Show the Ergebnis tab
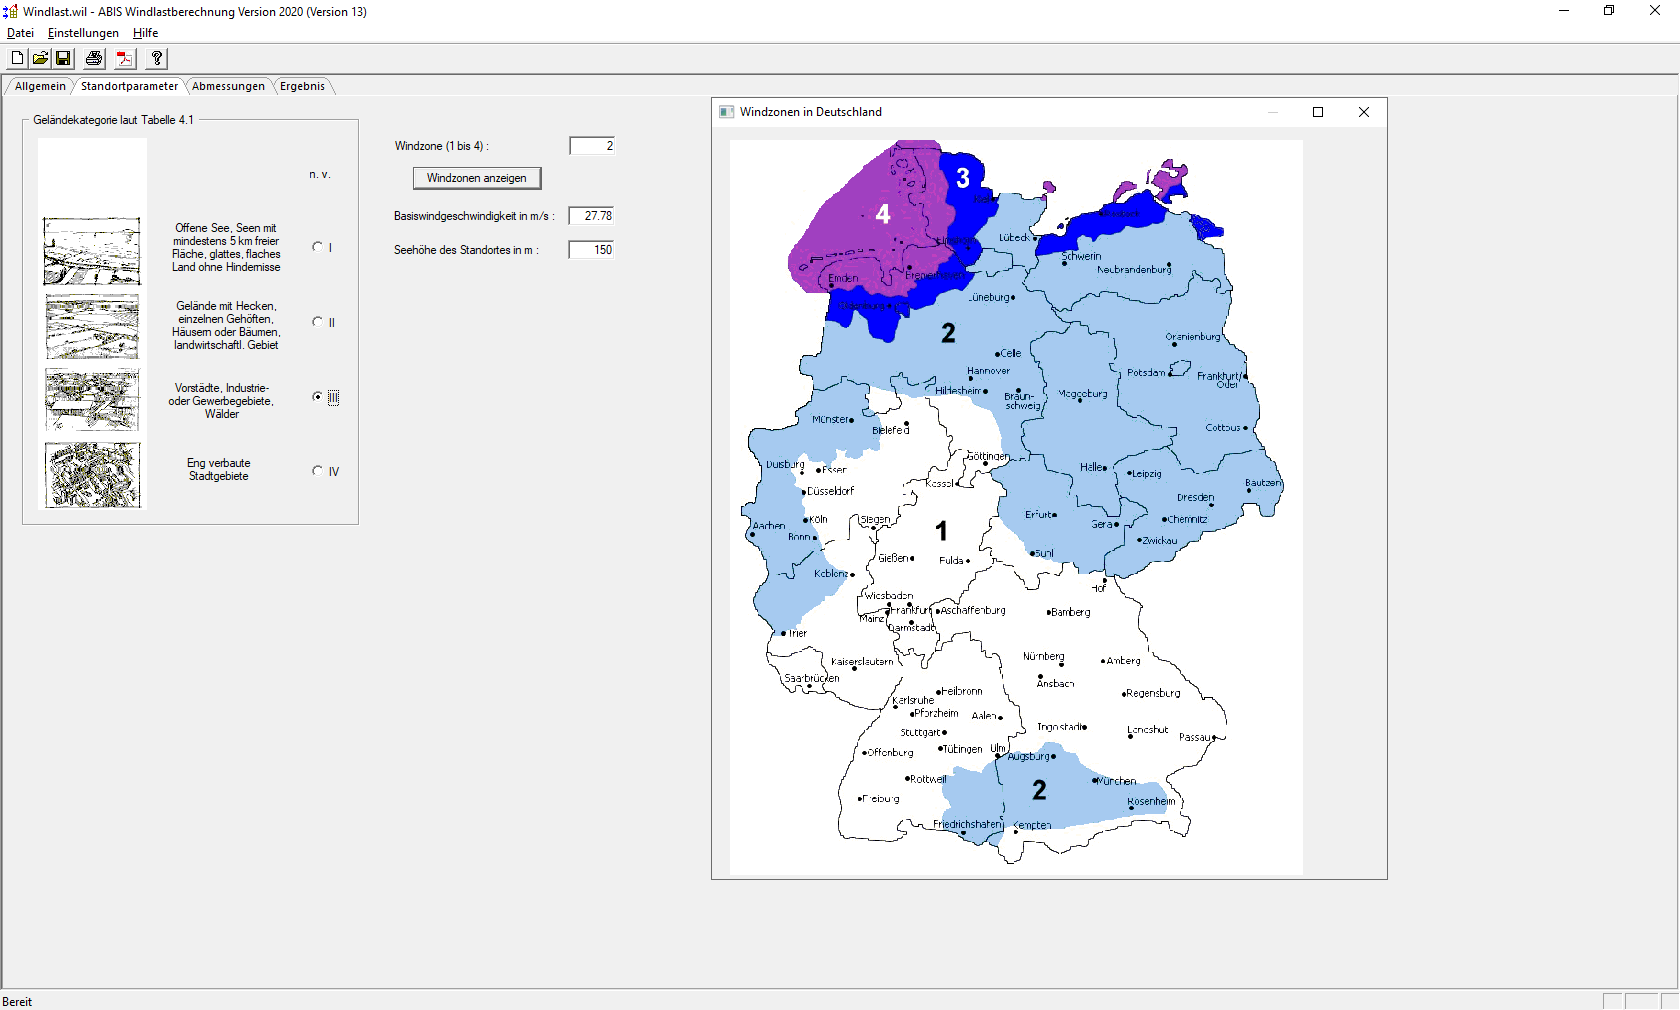 tap(302, 86)
